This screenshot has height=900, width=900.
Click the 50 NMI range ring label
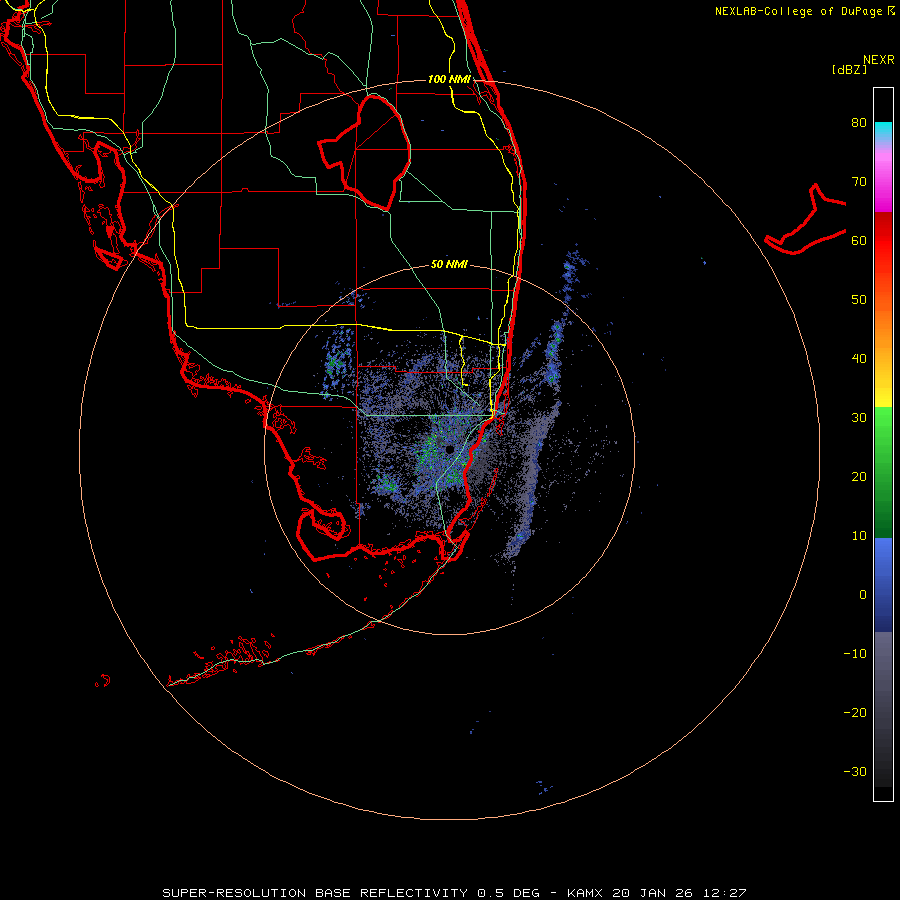point(449,265)
